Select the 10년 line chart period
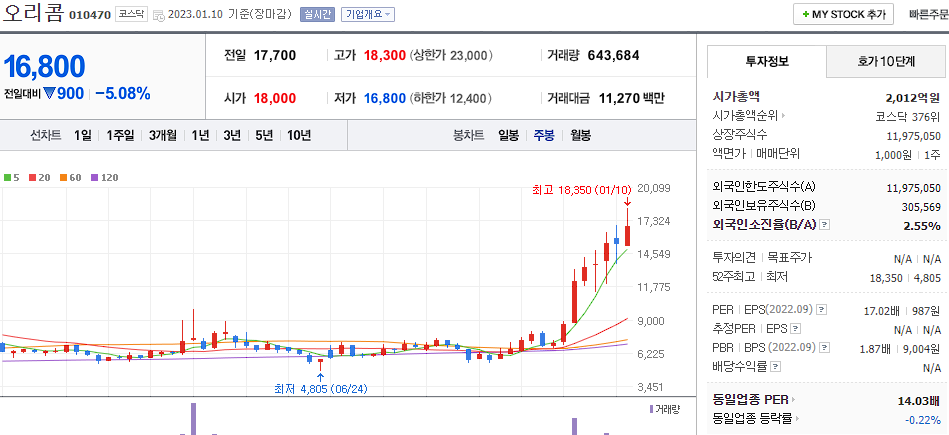949x435 pixels. pos(299,136)
